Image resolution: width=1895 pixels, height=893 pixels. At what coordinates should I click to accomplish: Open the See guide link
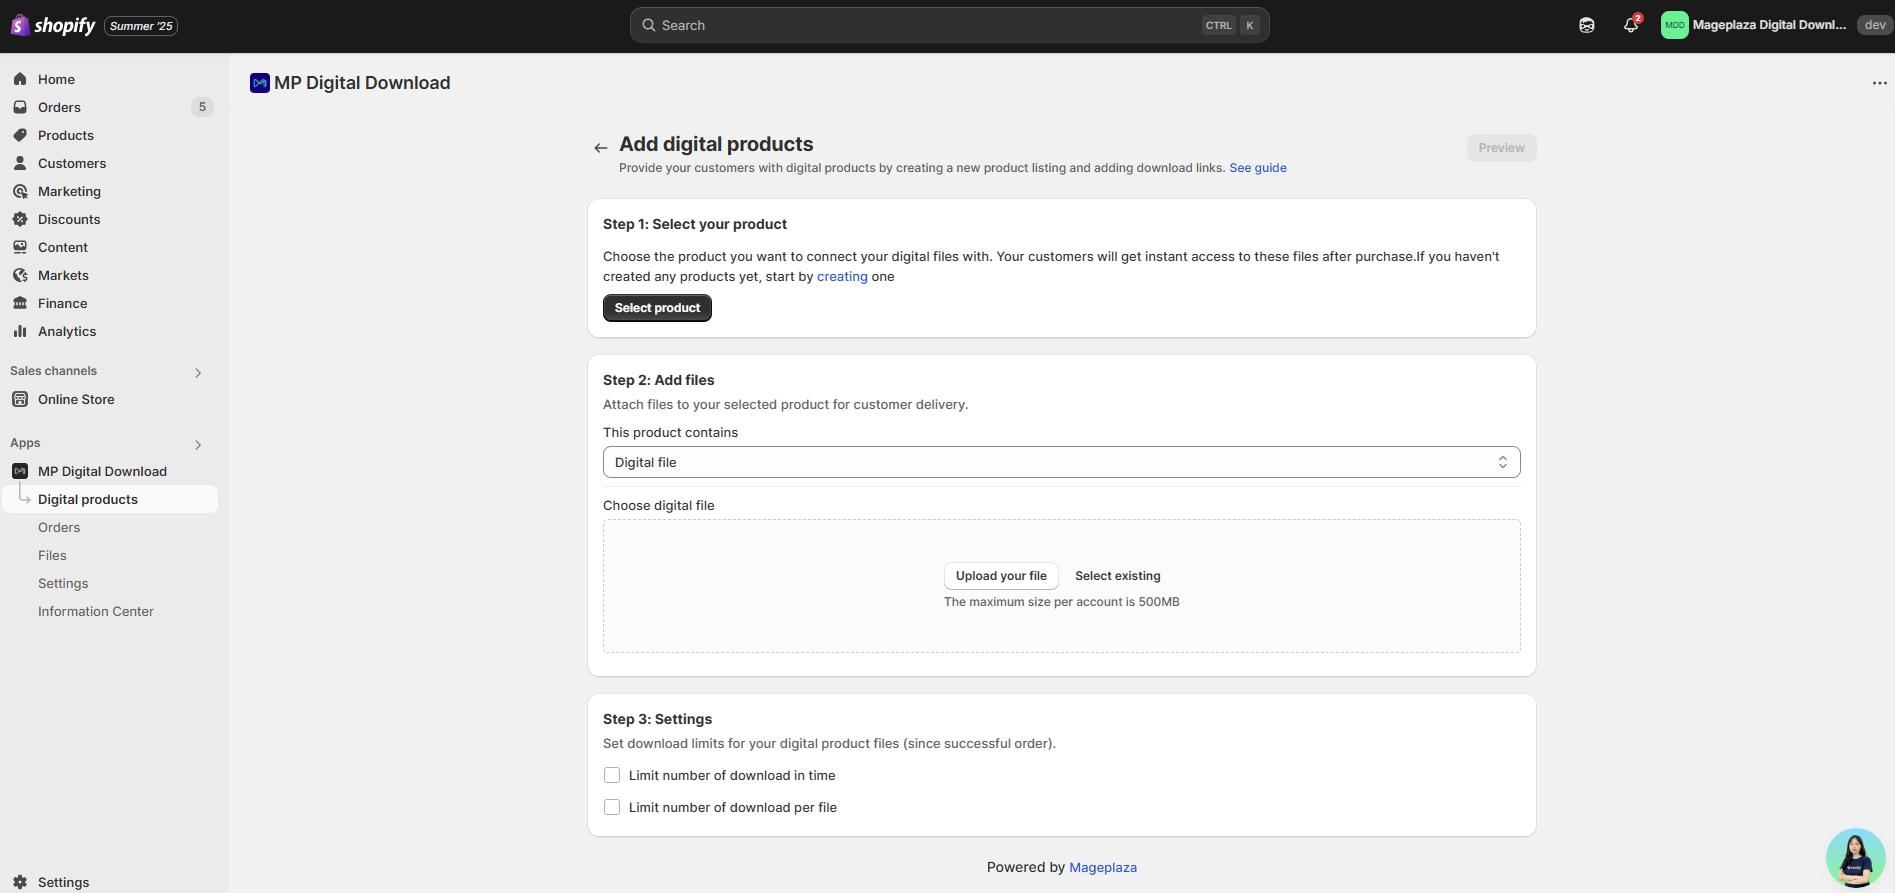point(1258,168)
